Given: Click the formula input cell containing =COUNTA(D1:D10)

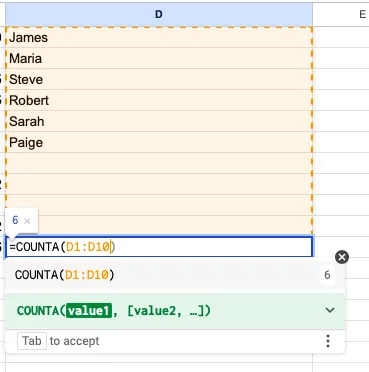Looking at the screenshot, I should (x=159, y=247).
